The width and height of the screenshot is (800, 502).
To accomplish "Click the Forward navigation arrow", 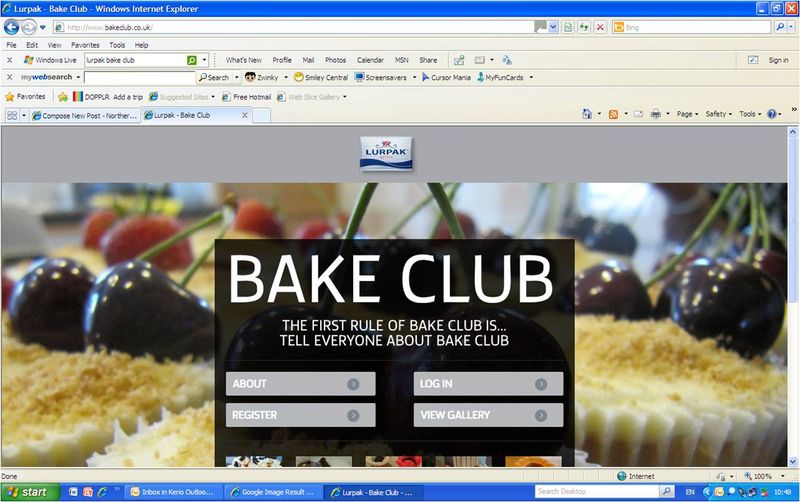I will [x=29, y=27].
